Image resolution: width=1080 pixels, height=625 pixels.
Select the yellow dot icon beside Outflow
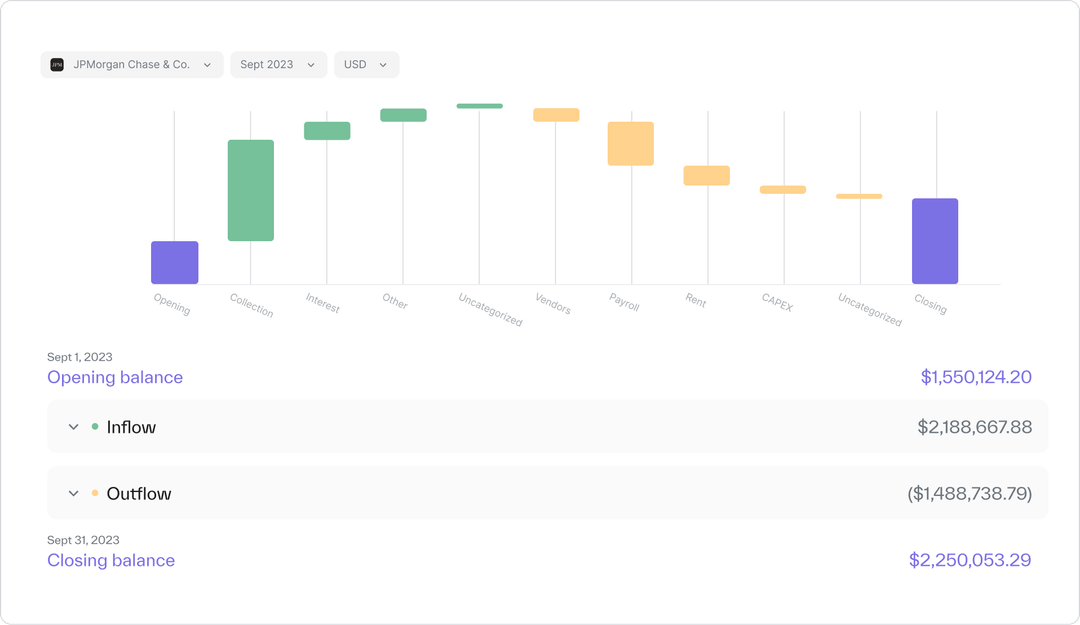95,492
